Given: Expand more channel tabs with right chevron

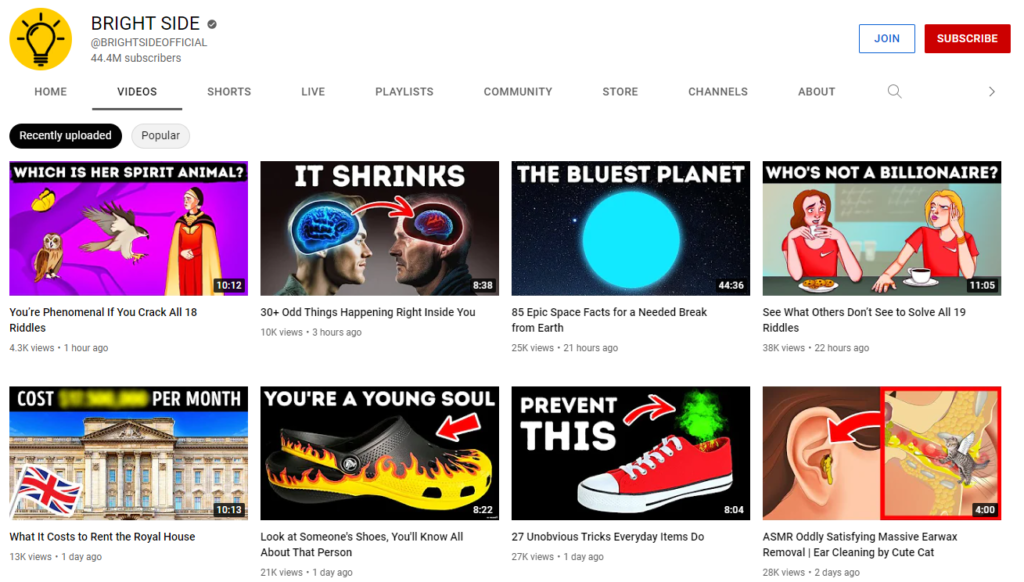Looking at the screenshot, I should tap(991, 91).
